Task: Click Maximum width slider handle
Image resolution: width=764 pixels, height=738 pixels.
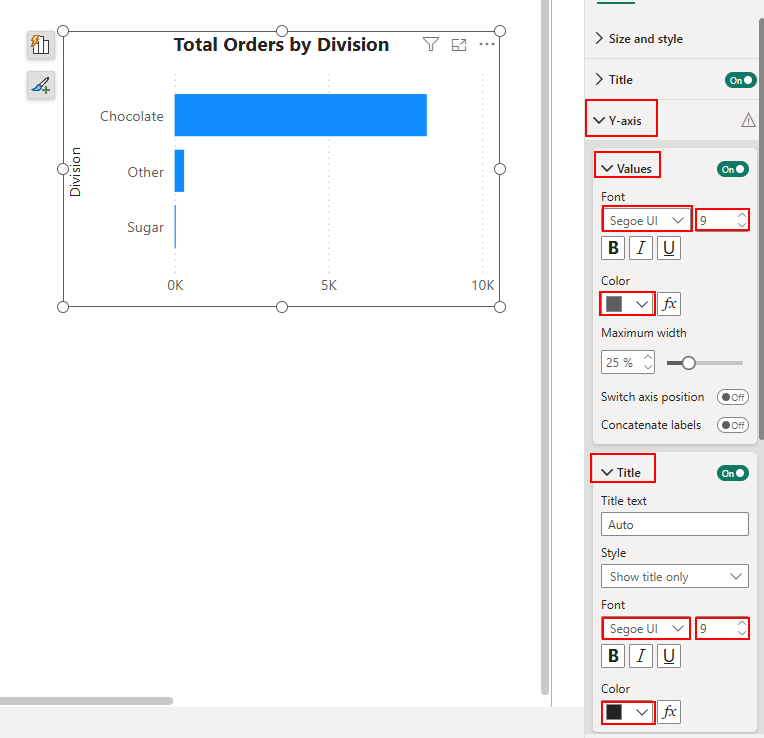Action: [x=688, y=363]
